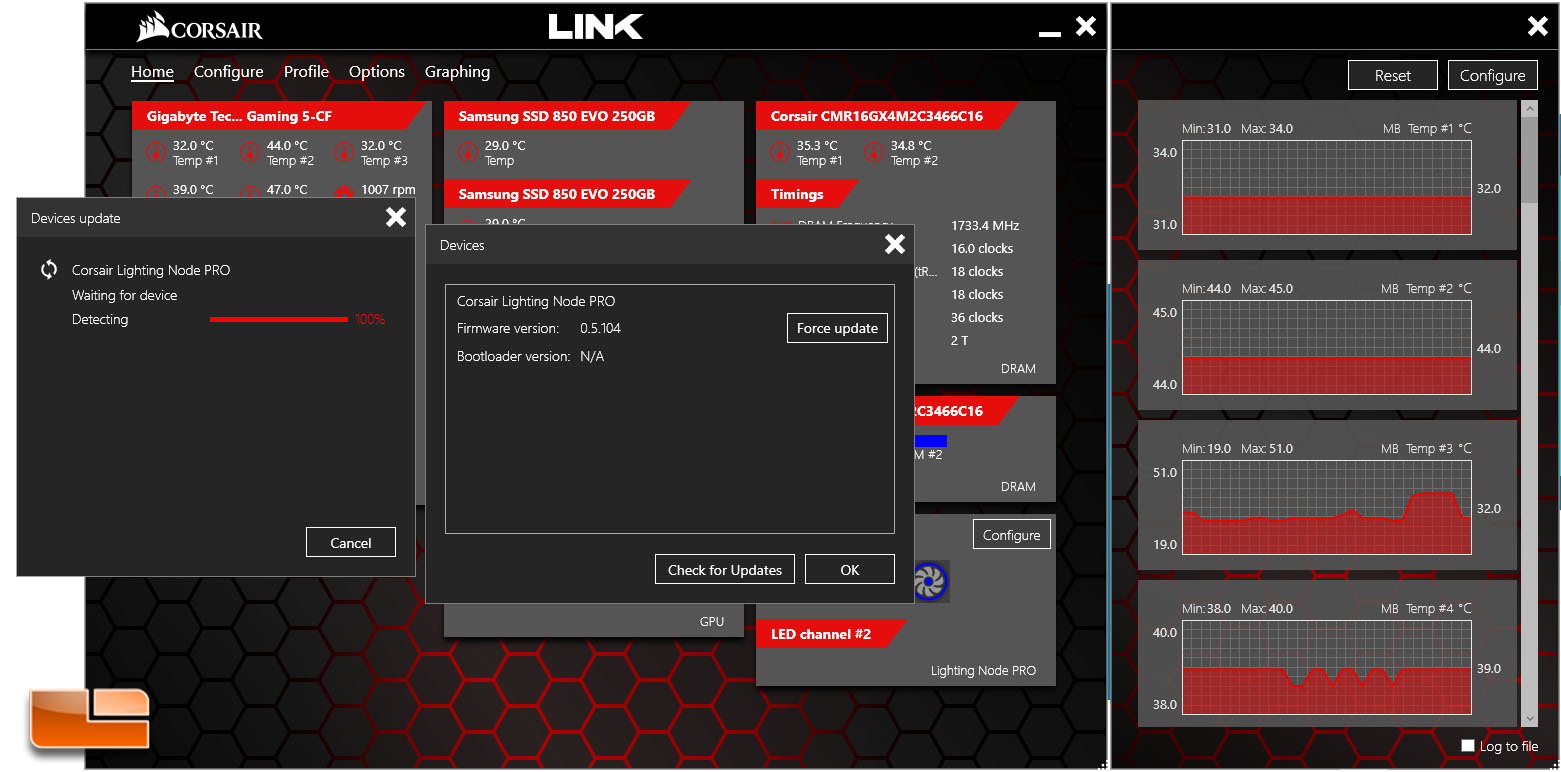Screen dimensions: 1561x772
Task: Select the MB Temp #1 graph
Action: click(x=1327, y=188)
